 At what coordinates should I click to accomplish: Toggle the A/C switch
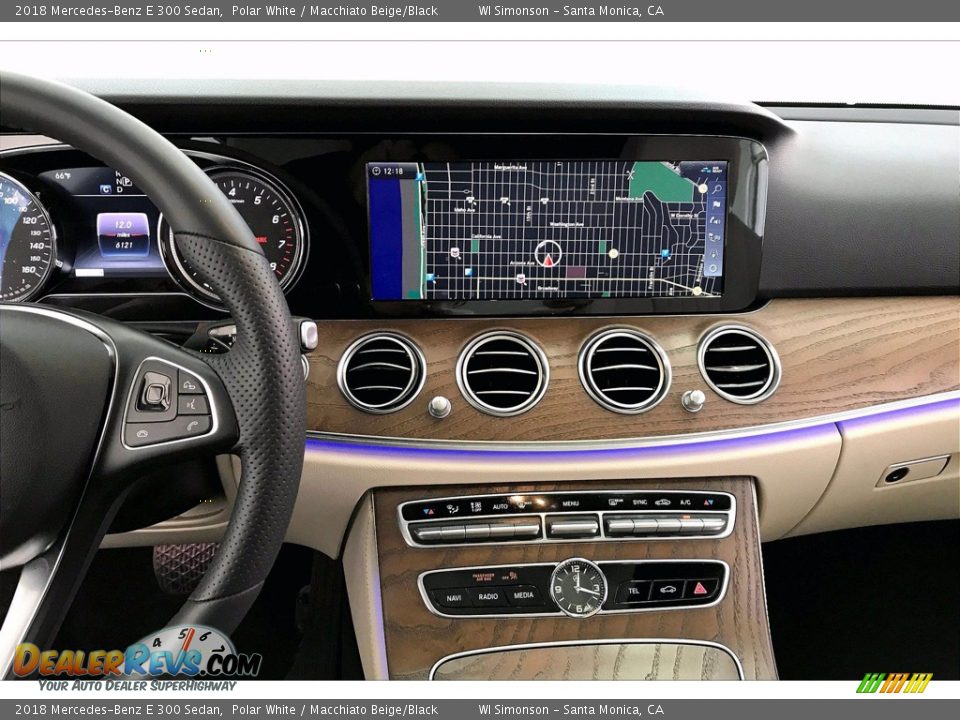[691, 525]
